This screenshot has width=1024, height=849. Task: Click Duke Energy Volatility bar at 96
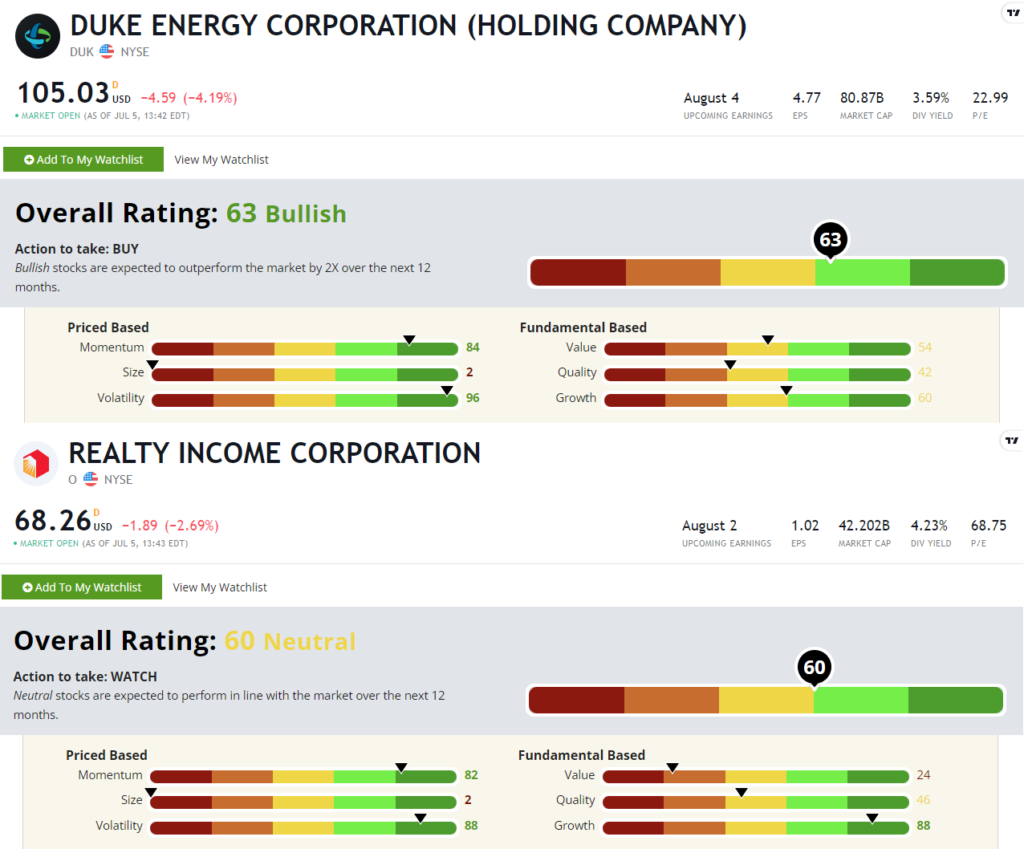(x=304, y=400)
